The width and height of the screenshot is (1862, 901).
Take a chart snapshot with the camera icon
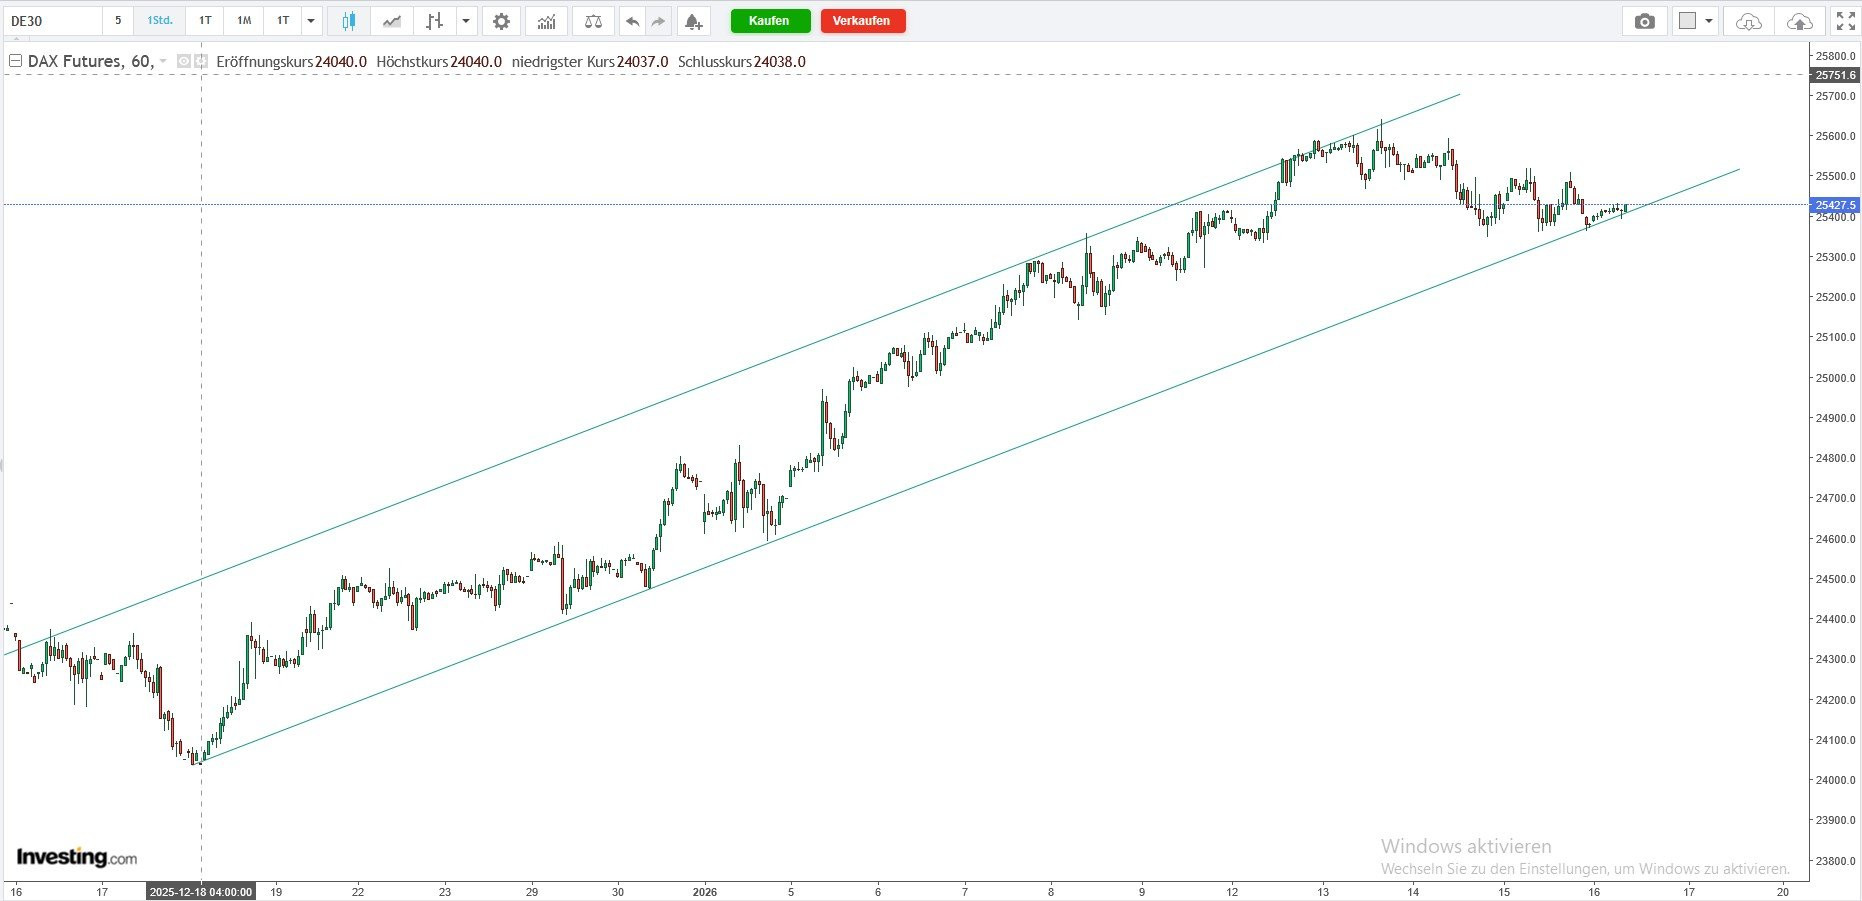(1644, 21)
